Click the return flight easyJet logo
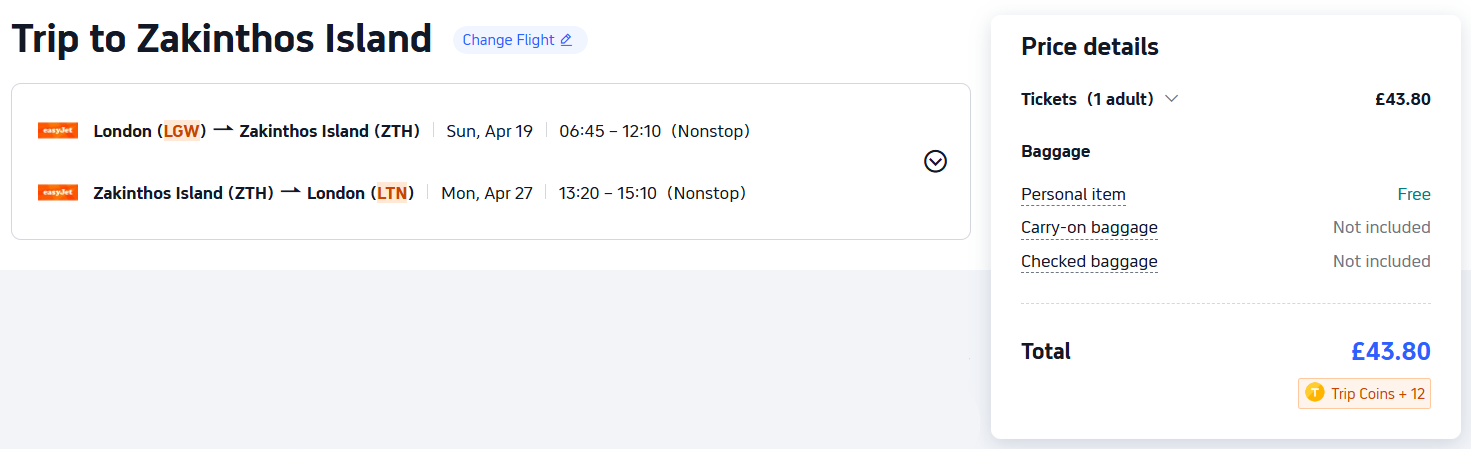 click(57, 192)
